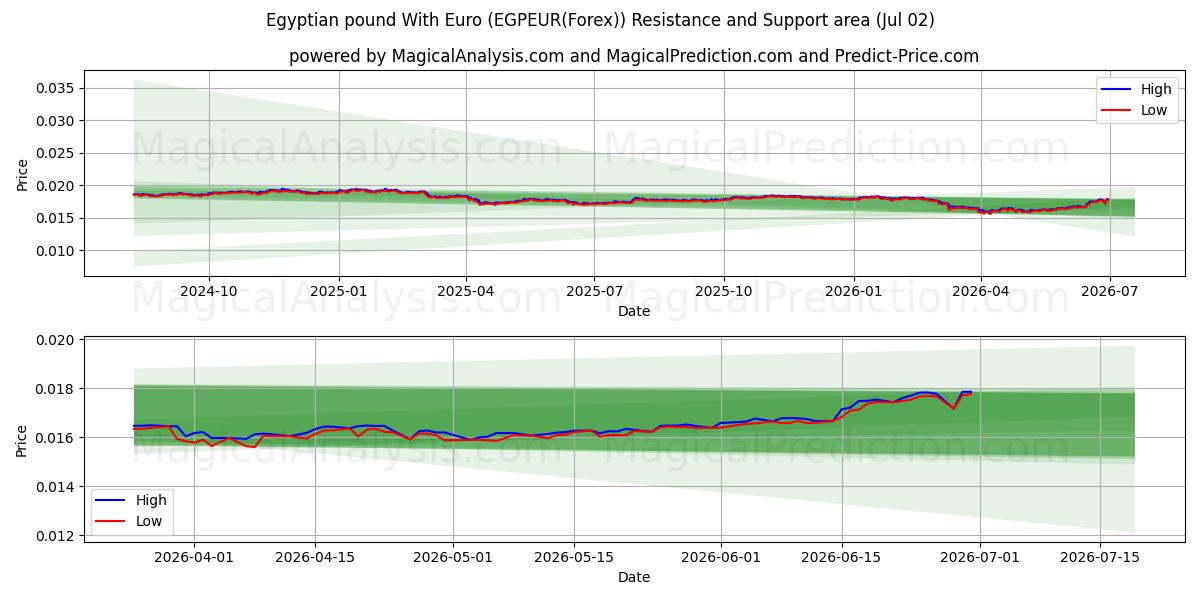Click the 2026-05-15 date tick label

point(575,557)
